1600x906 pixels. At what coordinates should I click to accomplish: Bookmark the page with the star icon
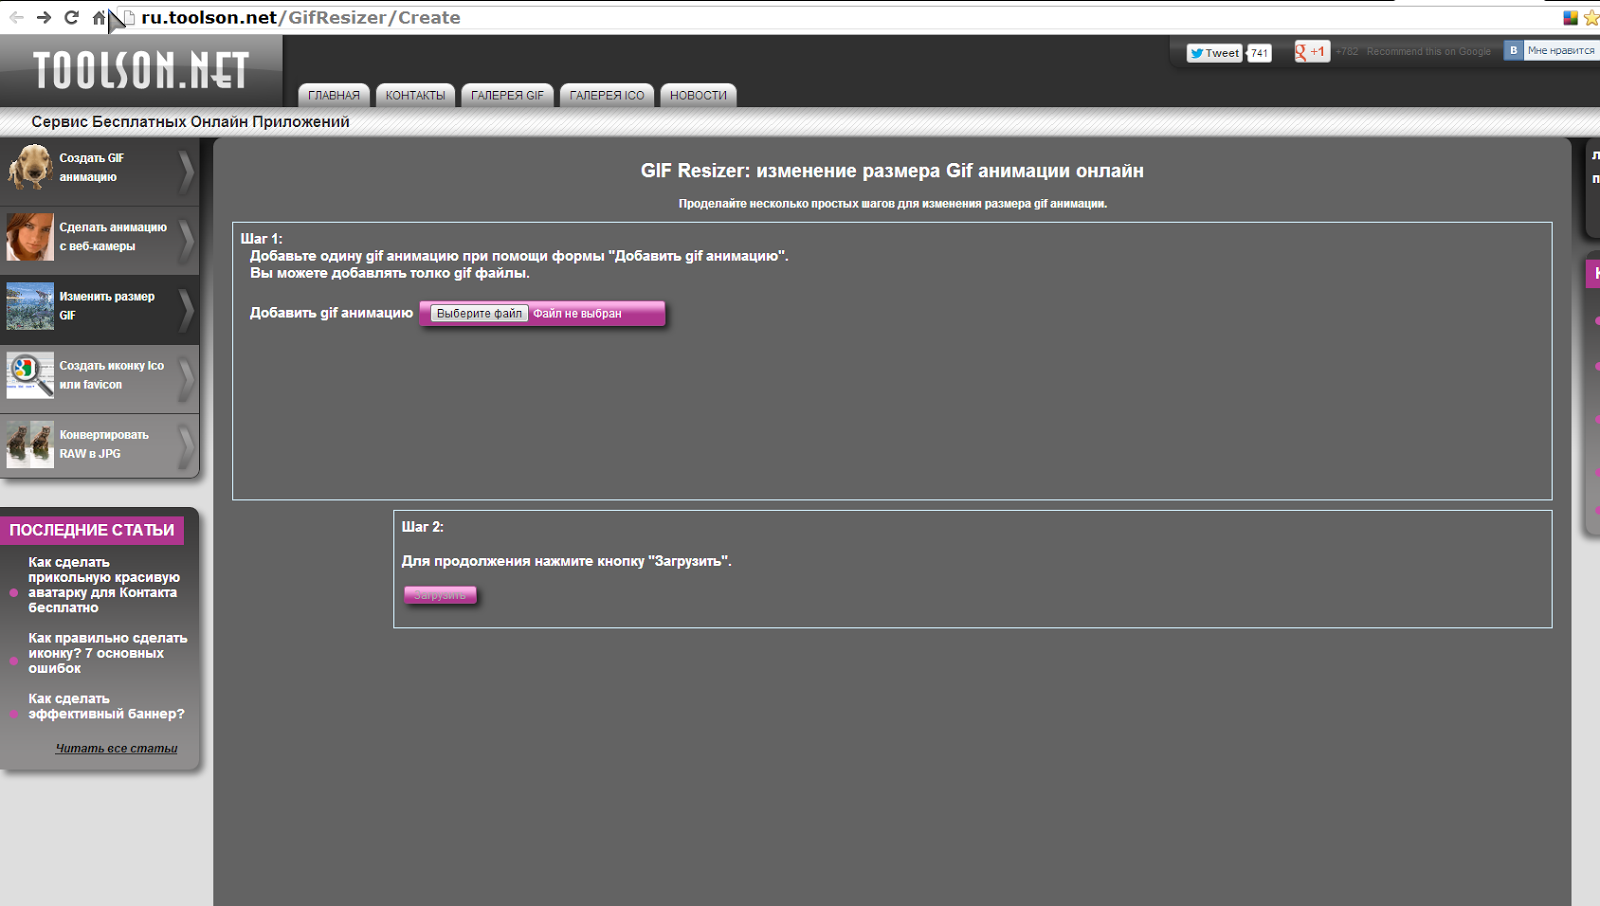pos(1590,17)
